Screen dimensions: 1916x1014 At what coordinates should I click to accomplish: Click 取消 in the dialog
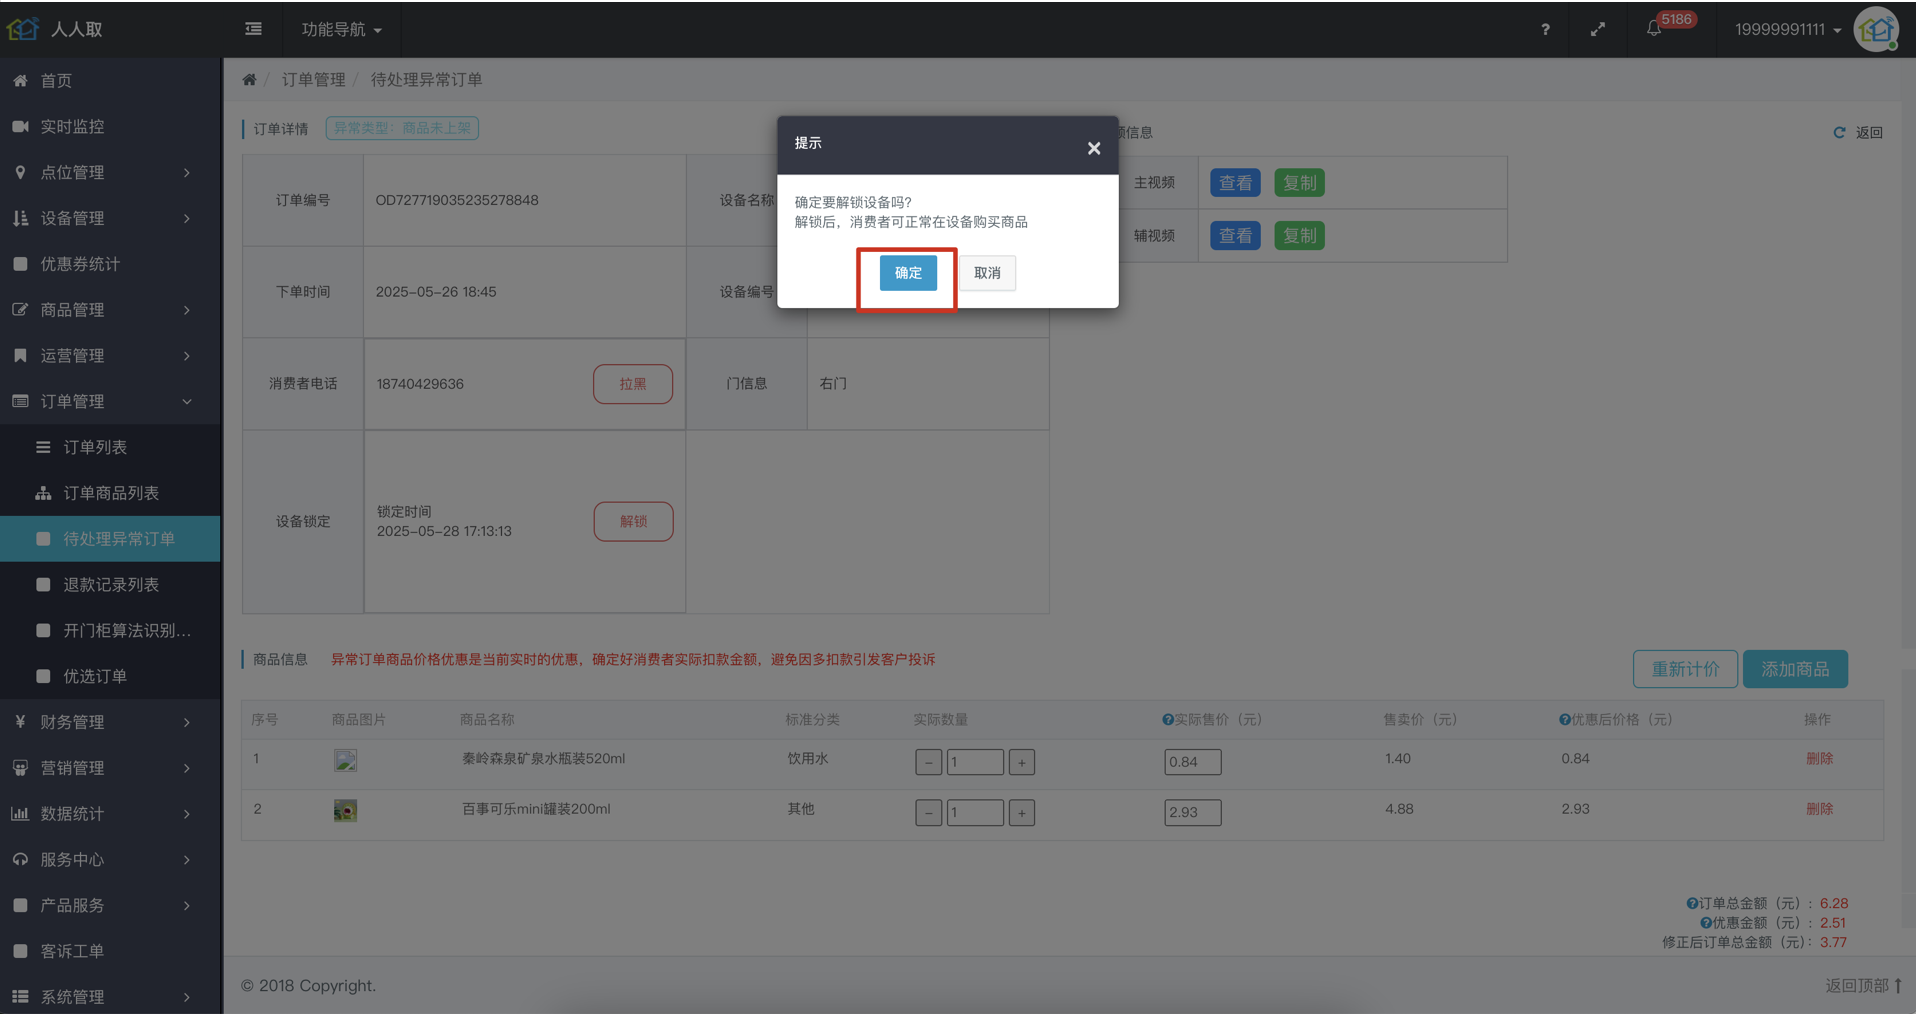pos(987,273)
